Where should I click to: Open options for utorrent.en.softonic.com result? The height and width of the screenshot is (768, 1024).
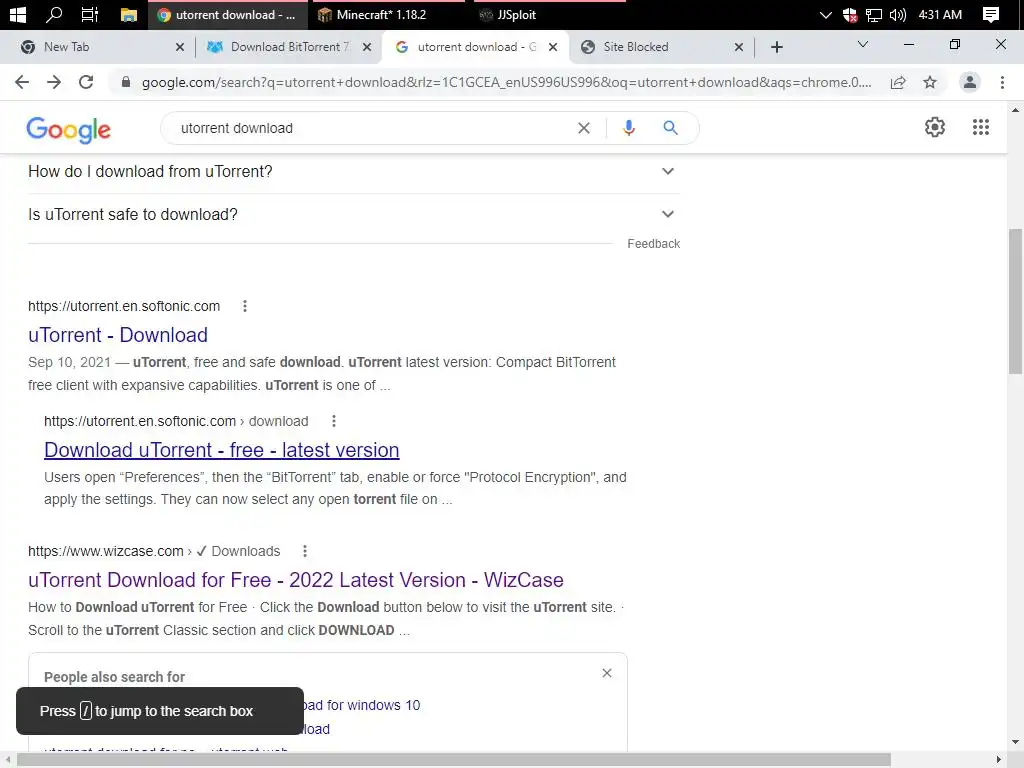(245, 306)
